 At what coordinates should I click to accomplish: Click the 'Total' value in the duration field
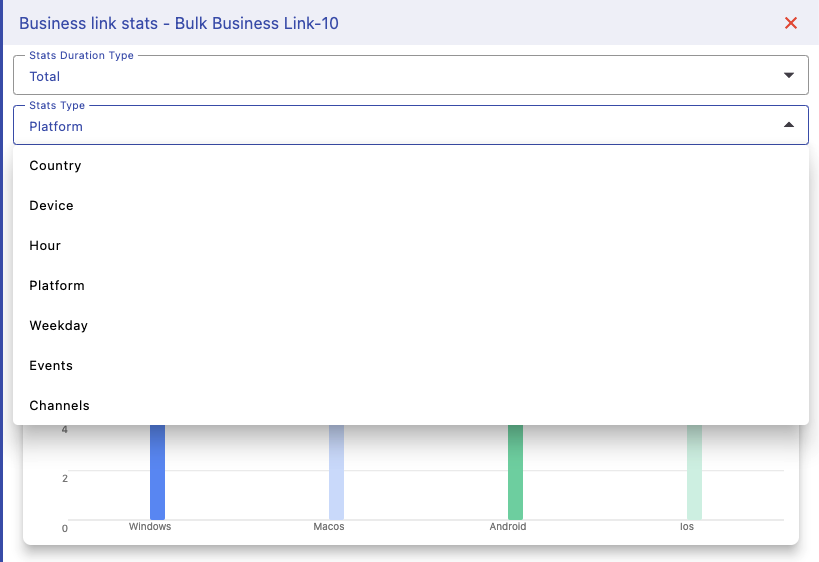45,76
